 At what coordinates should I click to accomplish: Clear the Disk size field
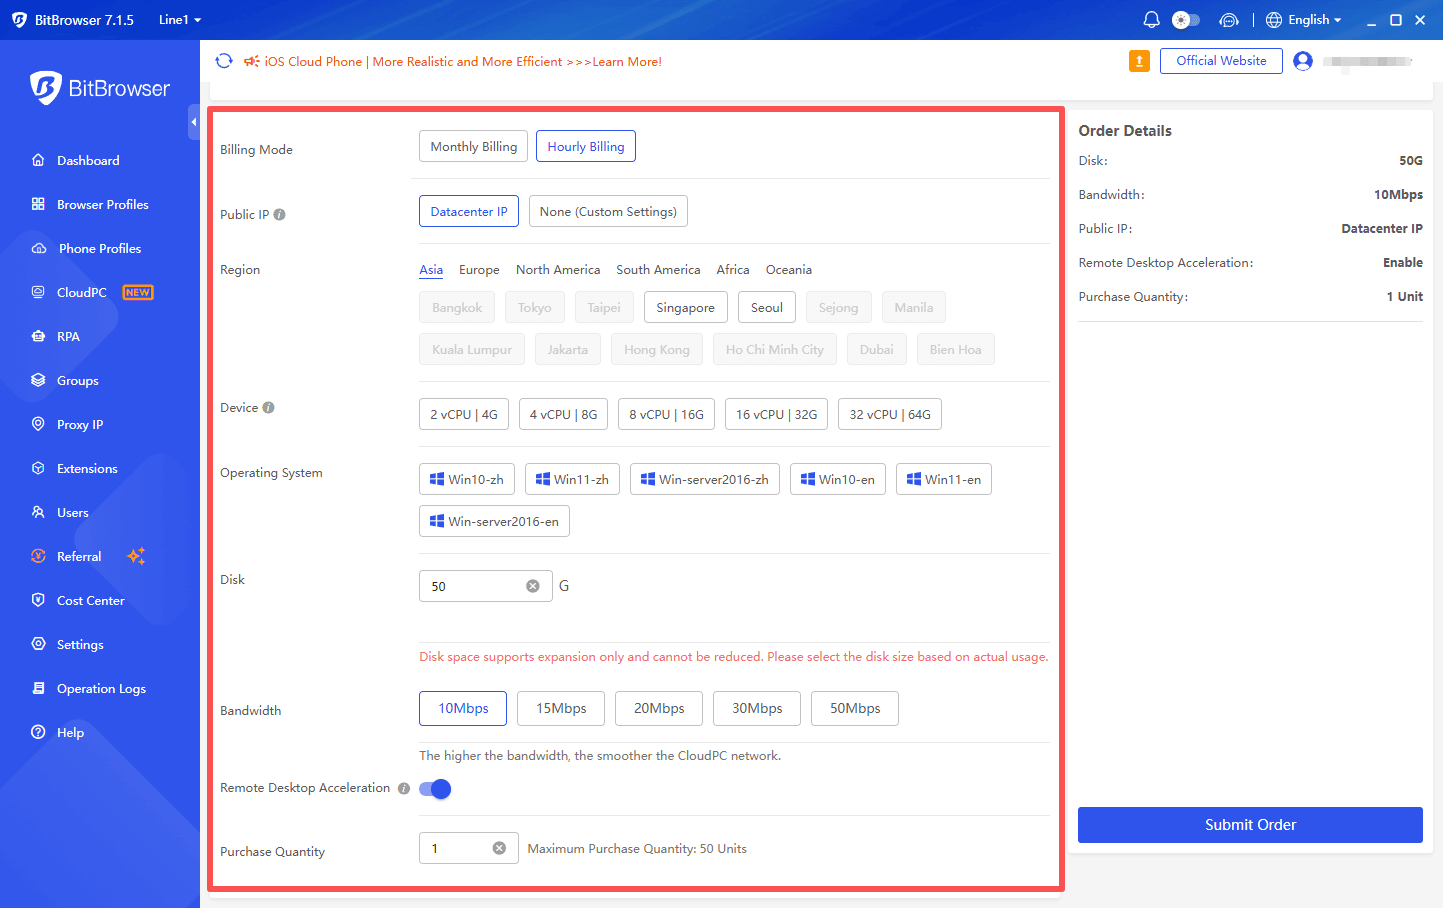[533, 586]
